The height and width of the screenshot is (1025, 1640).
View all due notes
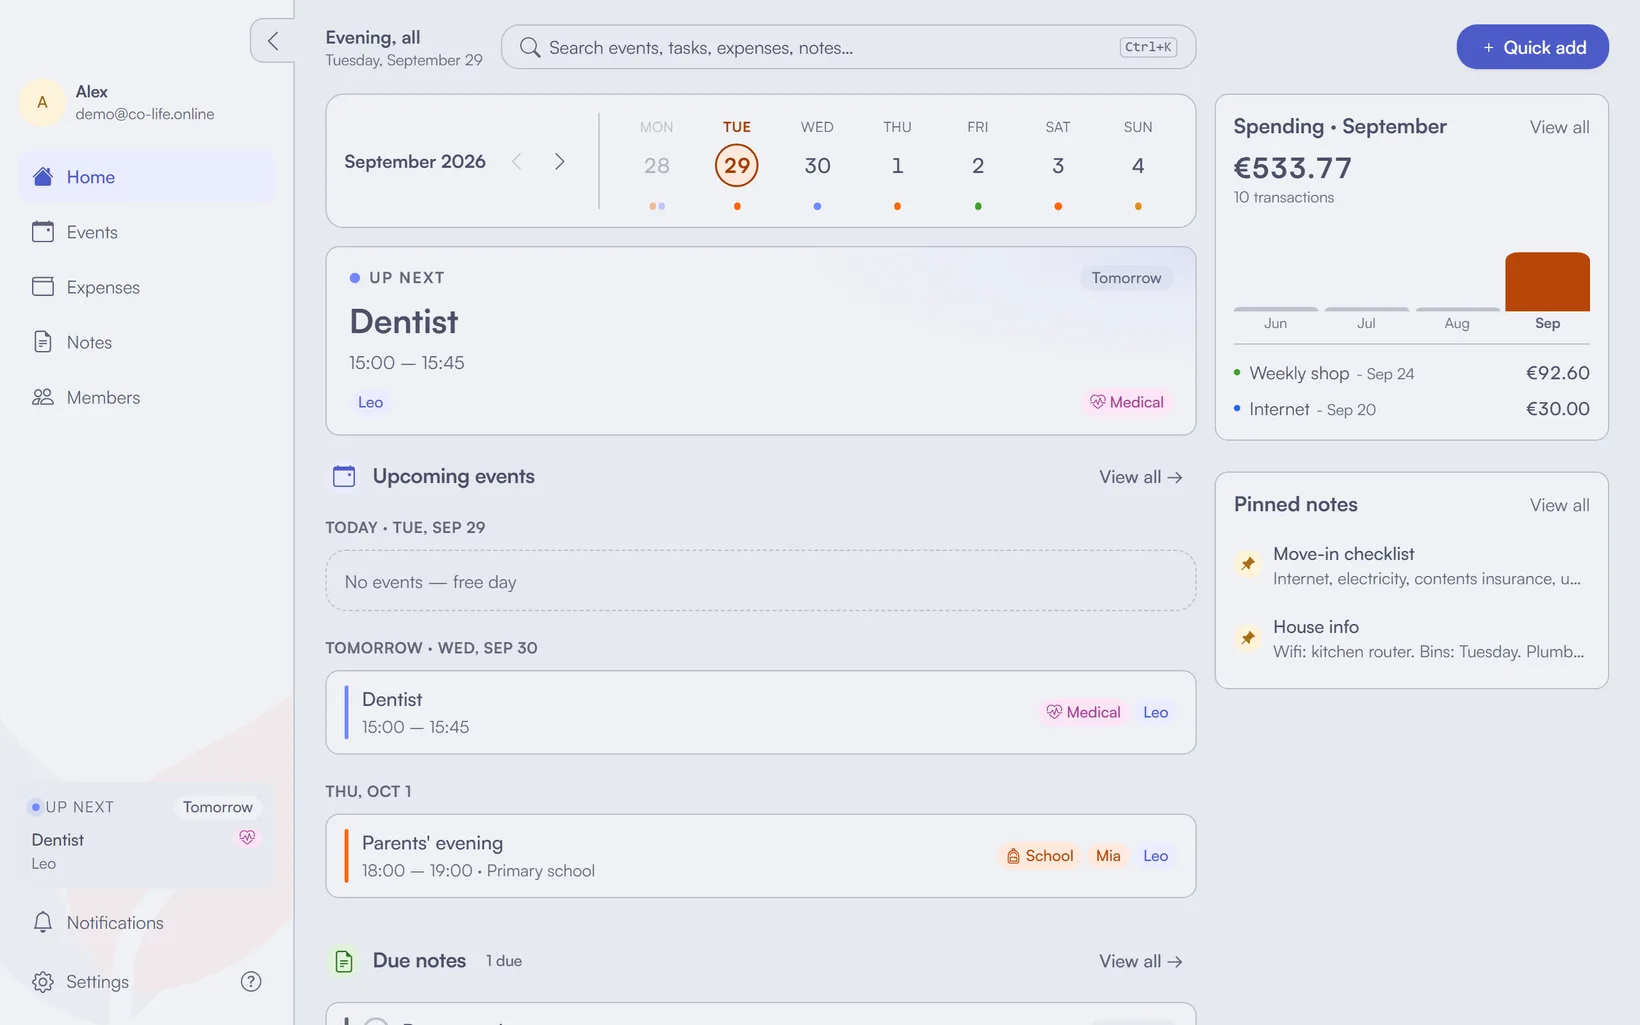pyautogui.click(x=1141, y=961)
